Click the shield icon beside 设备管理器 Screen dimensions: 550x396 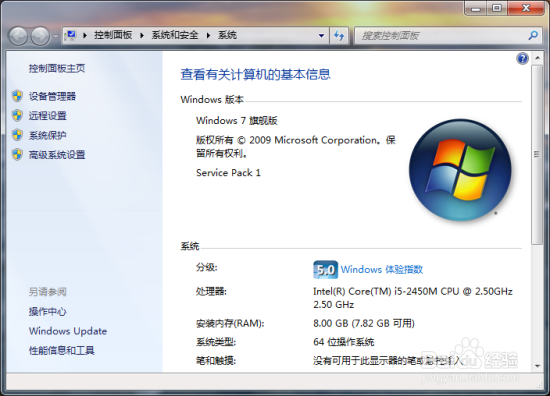coord(17,96)
